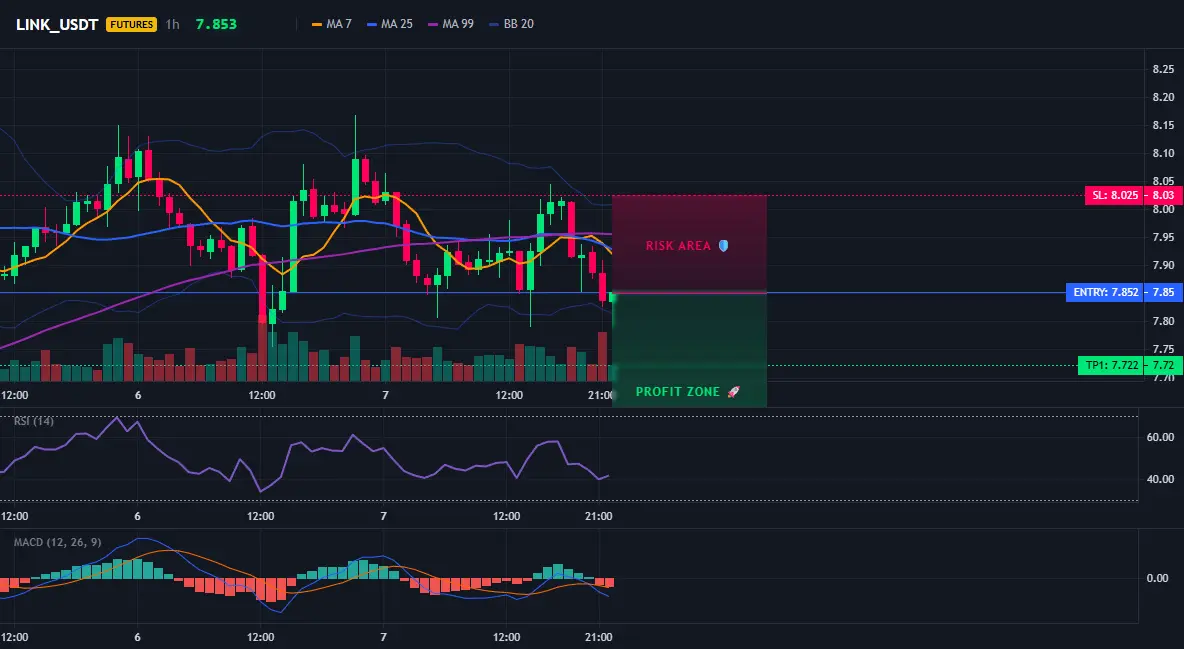Click the current price 7.853
The image size is (1184, 649).
pos(216,24)
